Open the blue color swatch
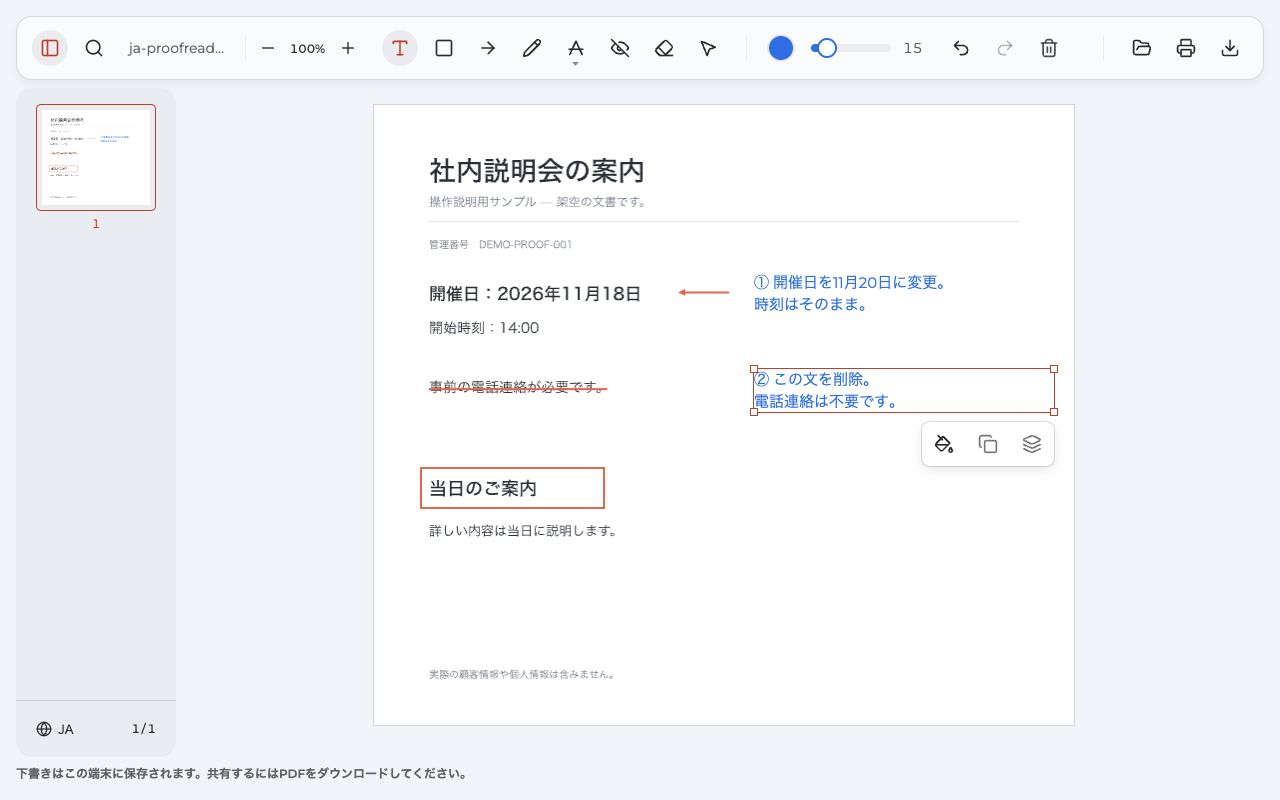 (781, 48)
